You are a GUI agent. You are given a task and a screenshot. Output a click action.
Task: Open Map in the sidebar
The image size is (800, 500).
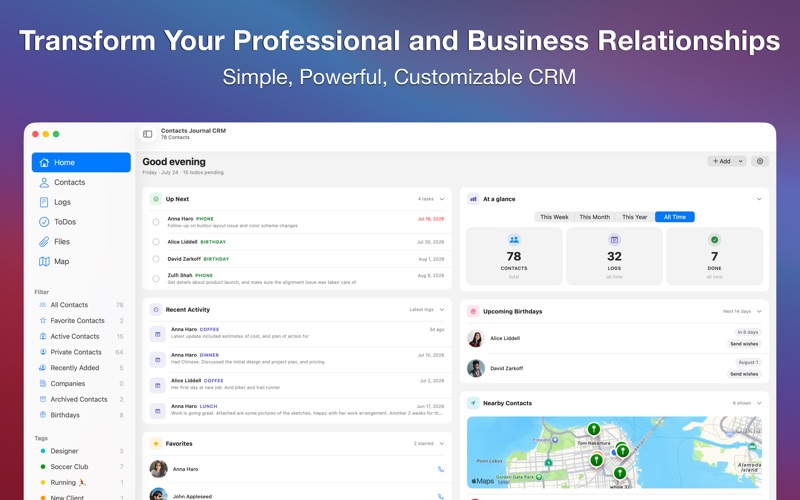point(81,261)
